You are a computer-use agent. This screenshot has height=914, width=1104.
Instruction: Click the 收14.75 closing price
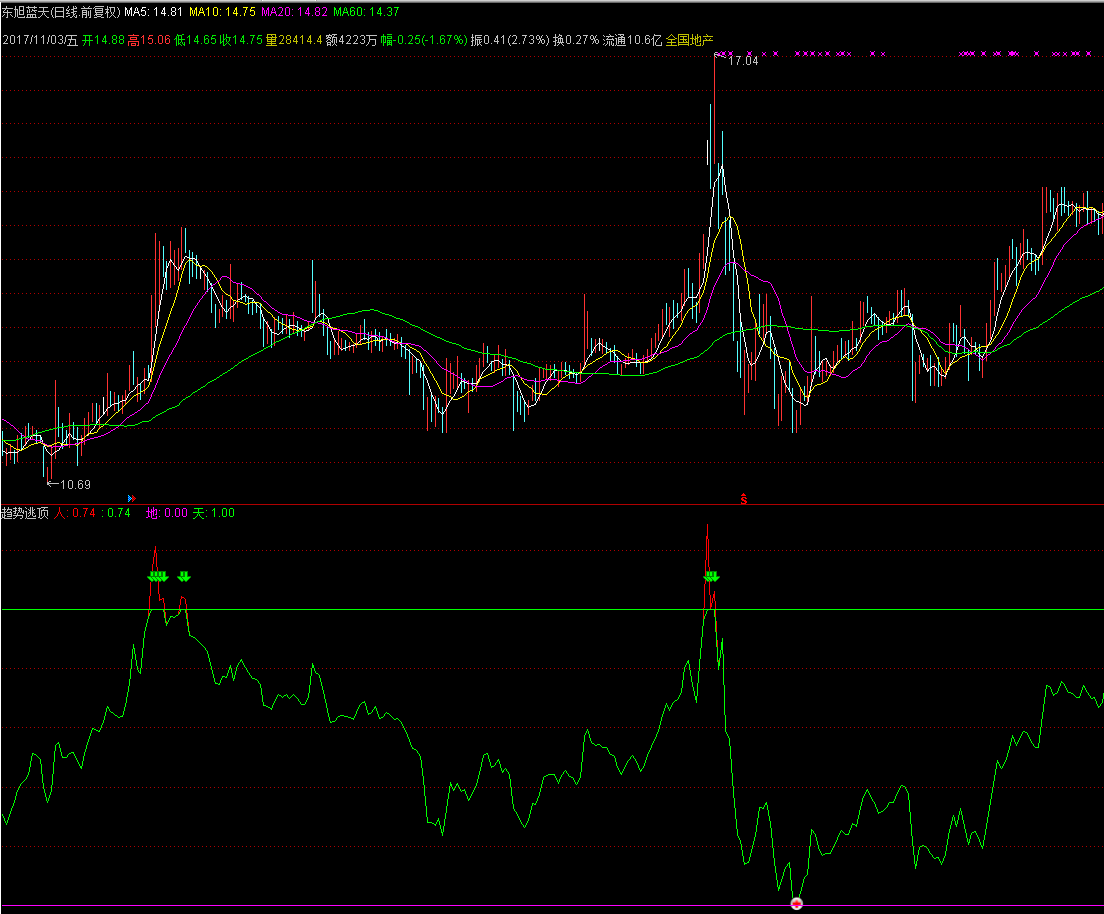click(241, 40)
